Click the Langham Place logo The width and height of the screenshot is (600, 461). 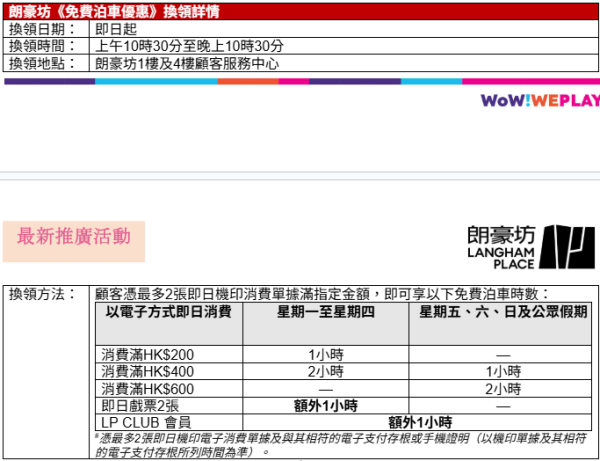click(x=532, y=247)
